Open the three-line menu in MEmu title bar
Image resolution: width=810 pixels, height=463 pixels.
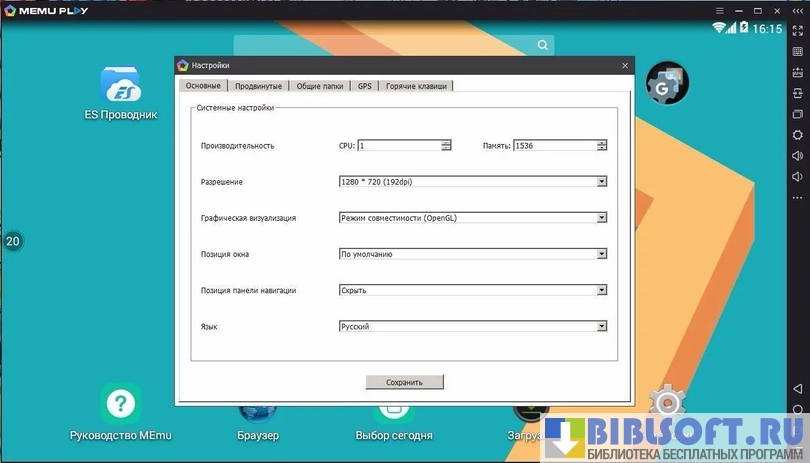pyautogui.click(x=718, y=8)
